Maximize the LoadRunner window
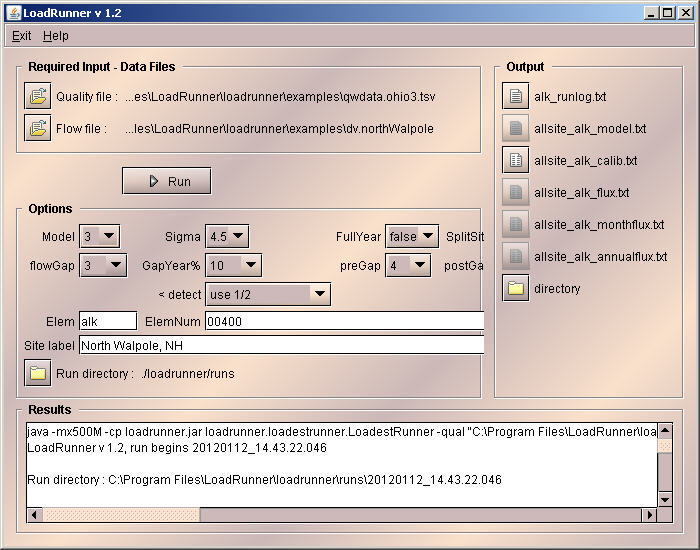700x550 pixels. (668, 12)
